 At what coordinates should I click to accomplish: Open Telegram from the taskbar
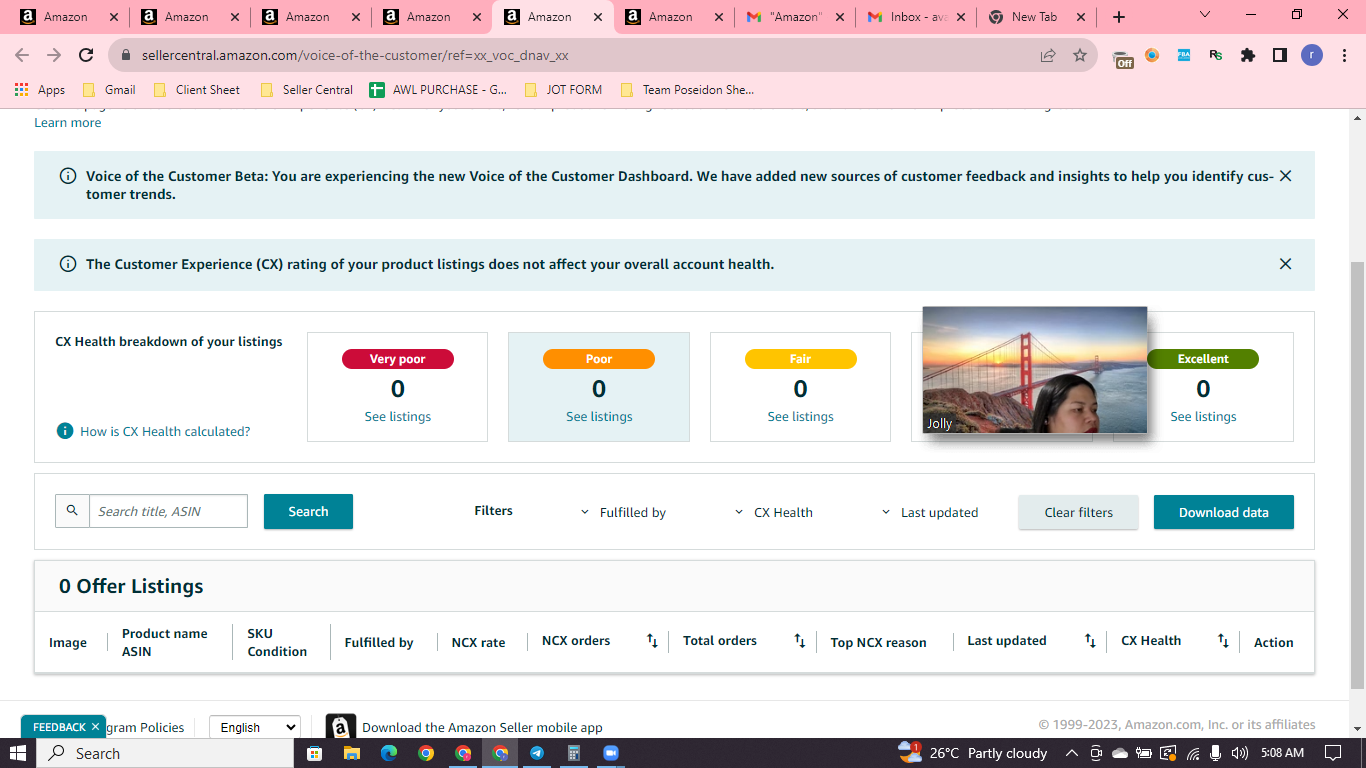pyautogui.click(x=537, y=753)
